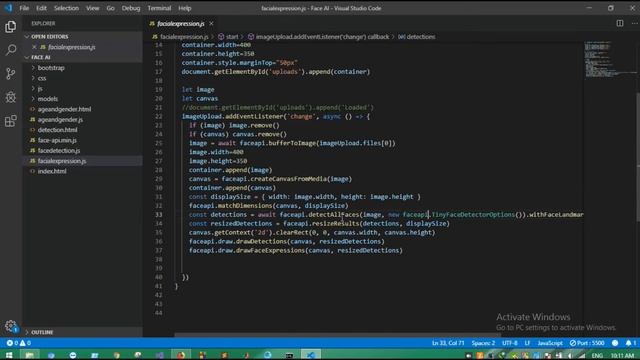Click line number 33 in gutter
Image resolution: width=640 pixels, height=360 pixels.
(x=158, y=215)
